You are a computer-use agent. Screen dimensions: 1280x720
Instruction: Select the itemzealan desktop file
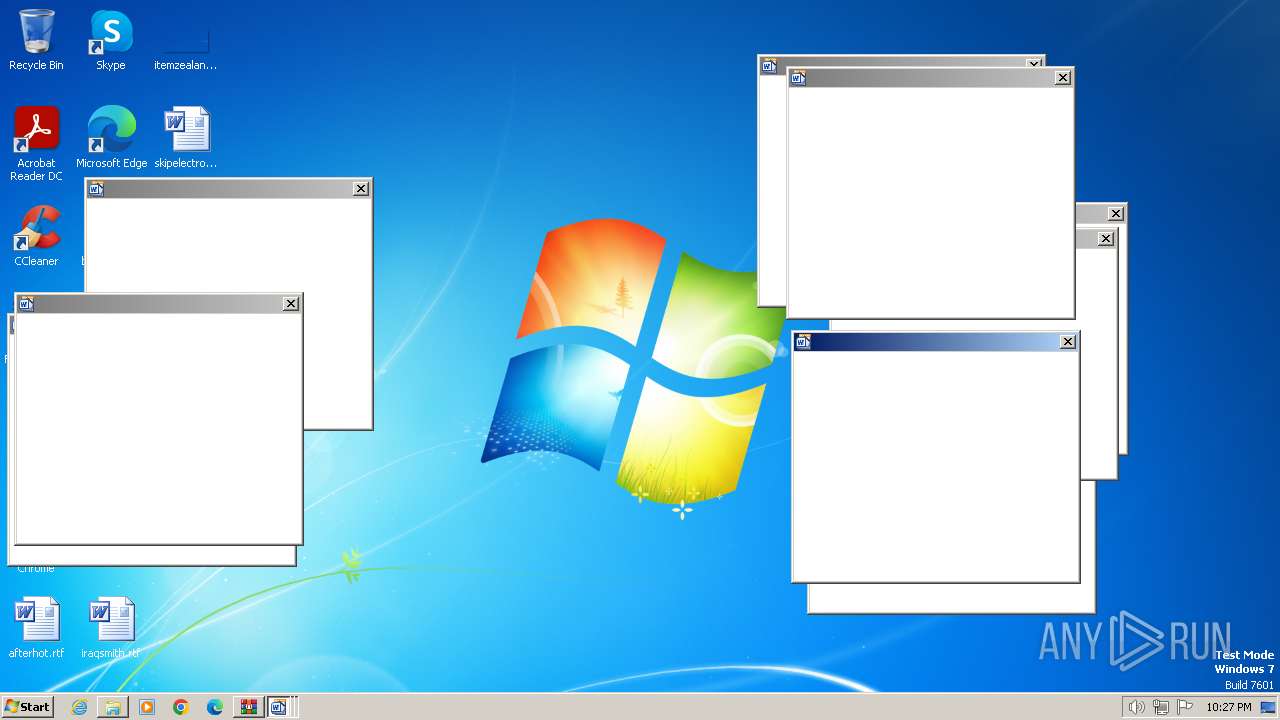(x=185, y=40)
